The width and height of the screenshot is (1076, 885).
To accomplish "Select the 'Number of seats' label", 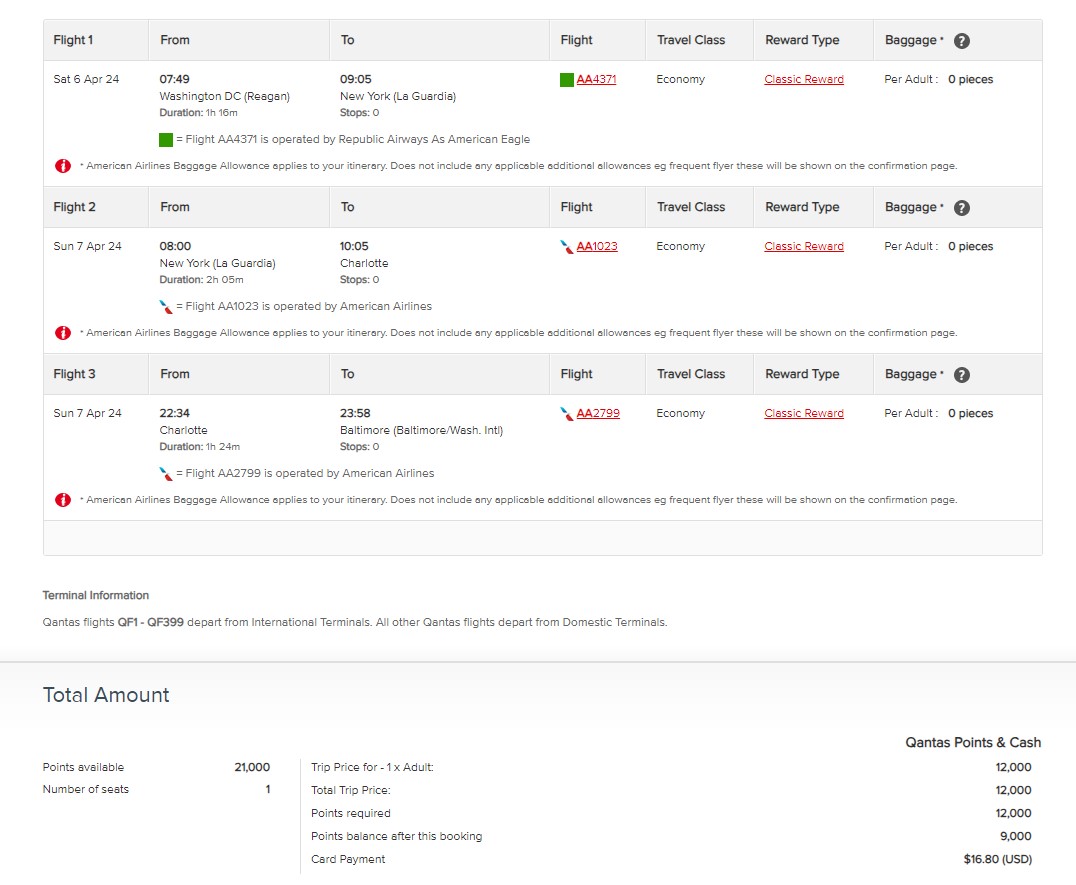I will click(86, 789).
